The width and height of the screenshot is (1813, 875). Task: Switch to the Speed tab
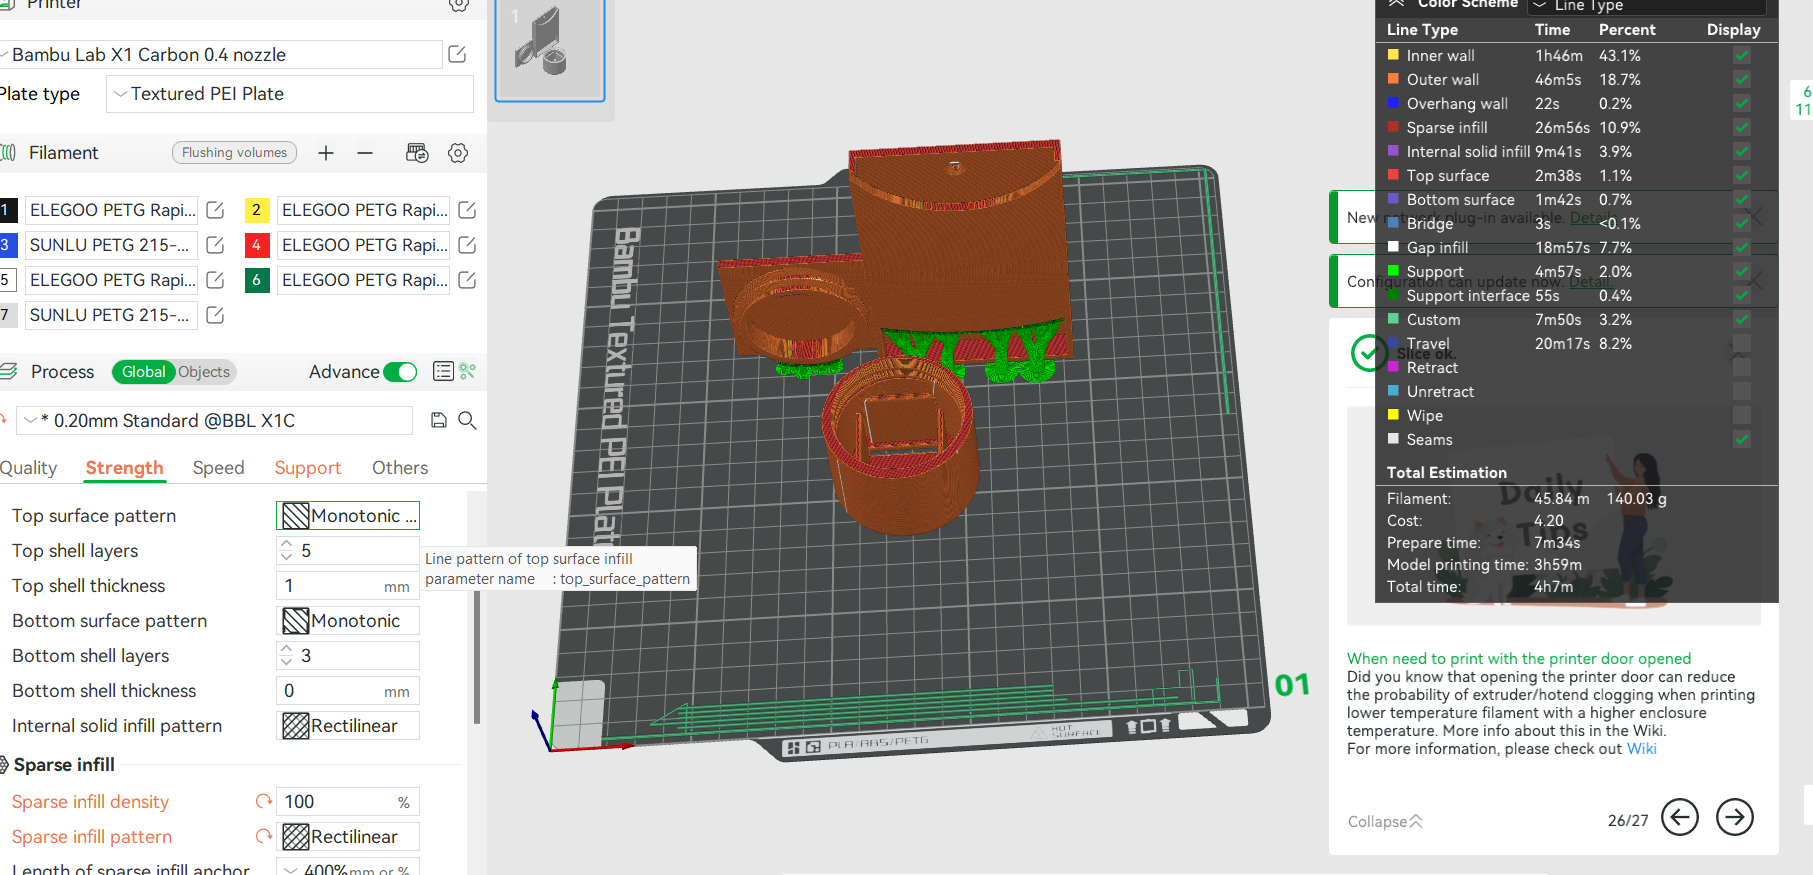click(218, 468)
